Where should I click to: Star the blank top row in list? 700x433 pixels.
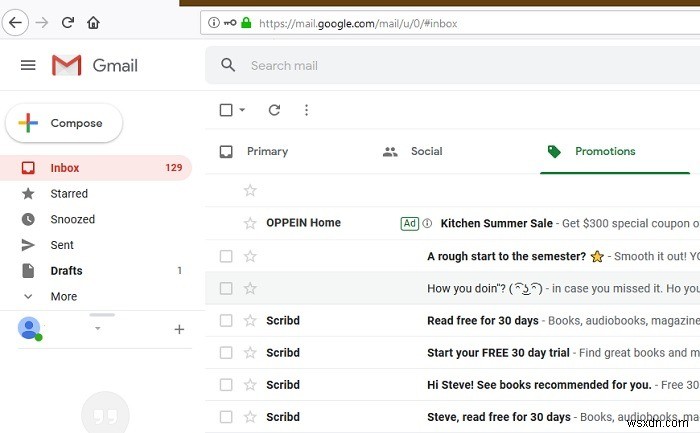click(250, 191)
